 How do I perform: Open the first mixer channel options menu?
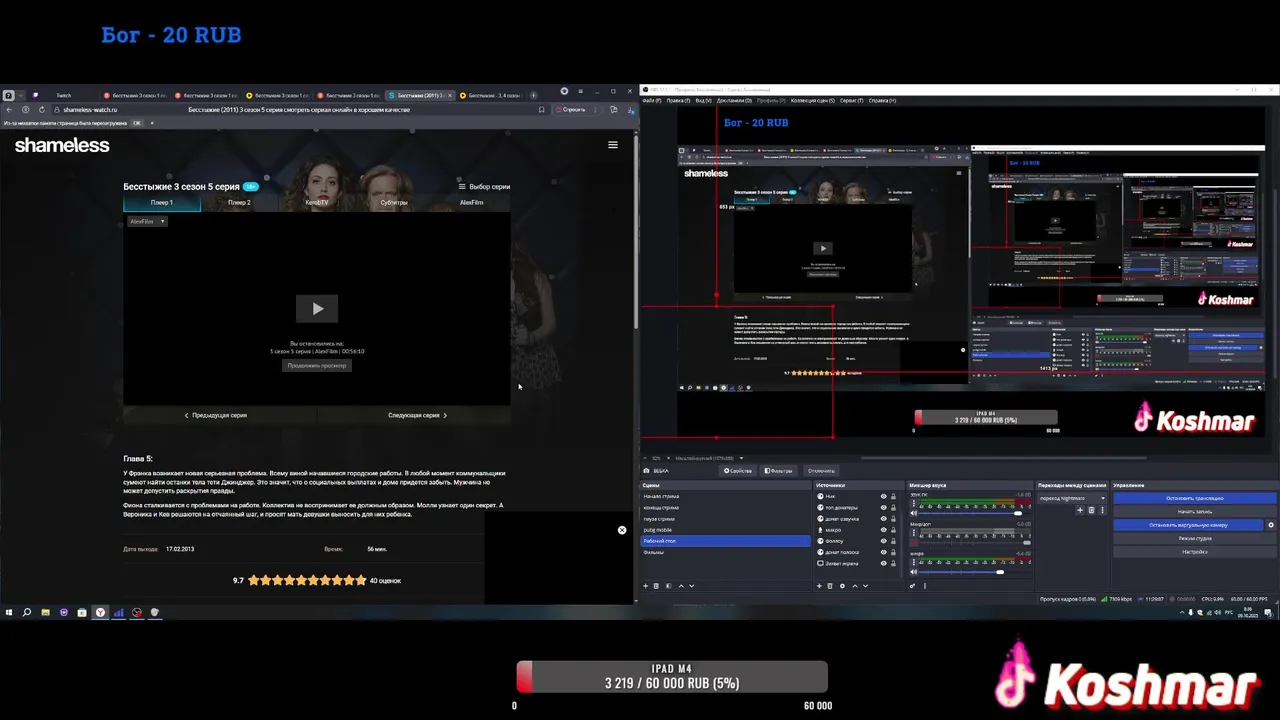pos(913,504)
